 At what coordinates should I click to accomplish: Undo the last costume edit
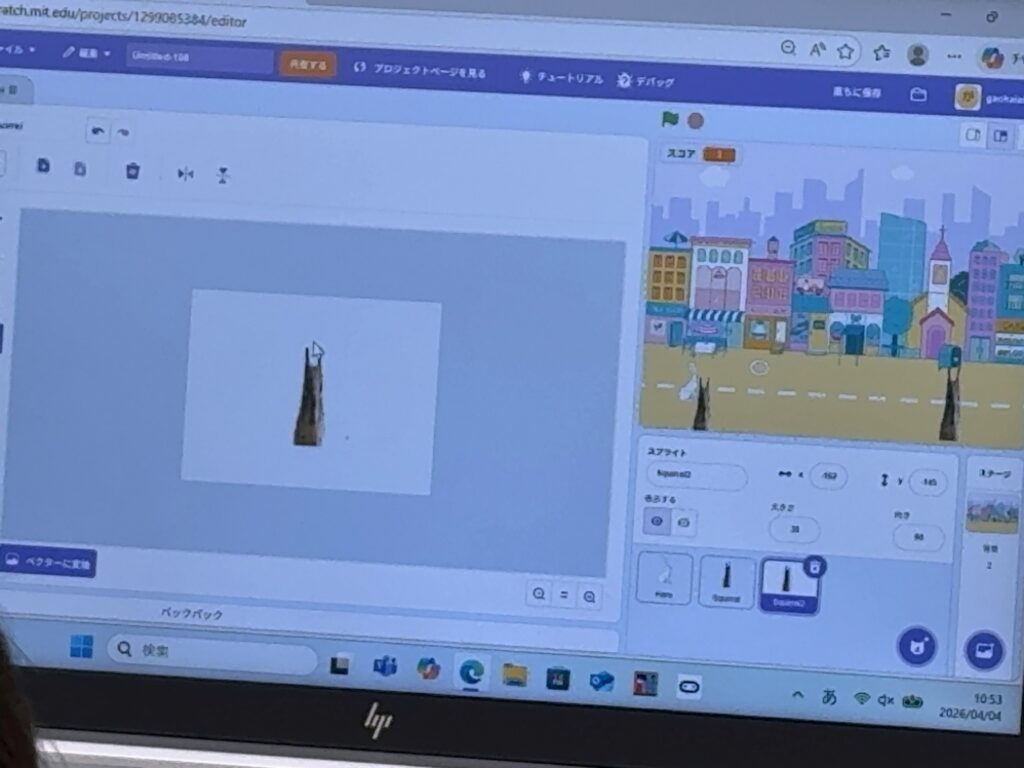(x=97, y=132)
